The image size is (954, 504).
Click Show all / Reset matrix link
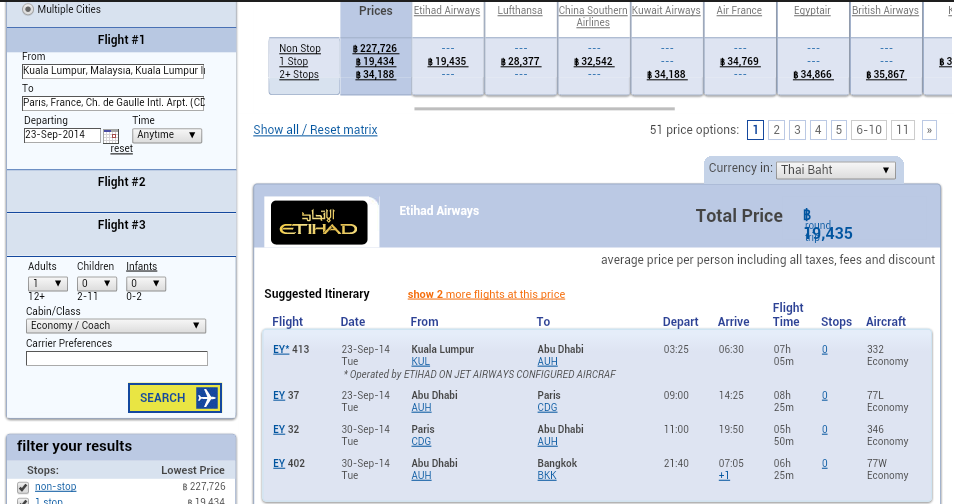(315, 130)
